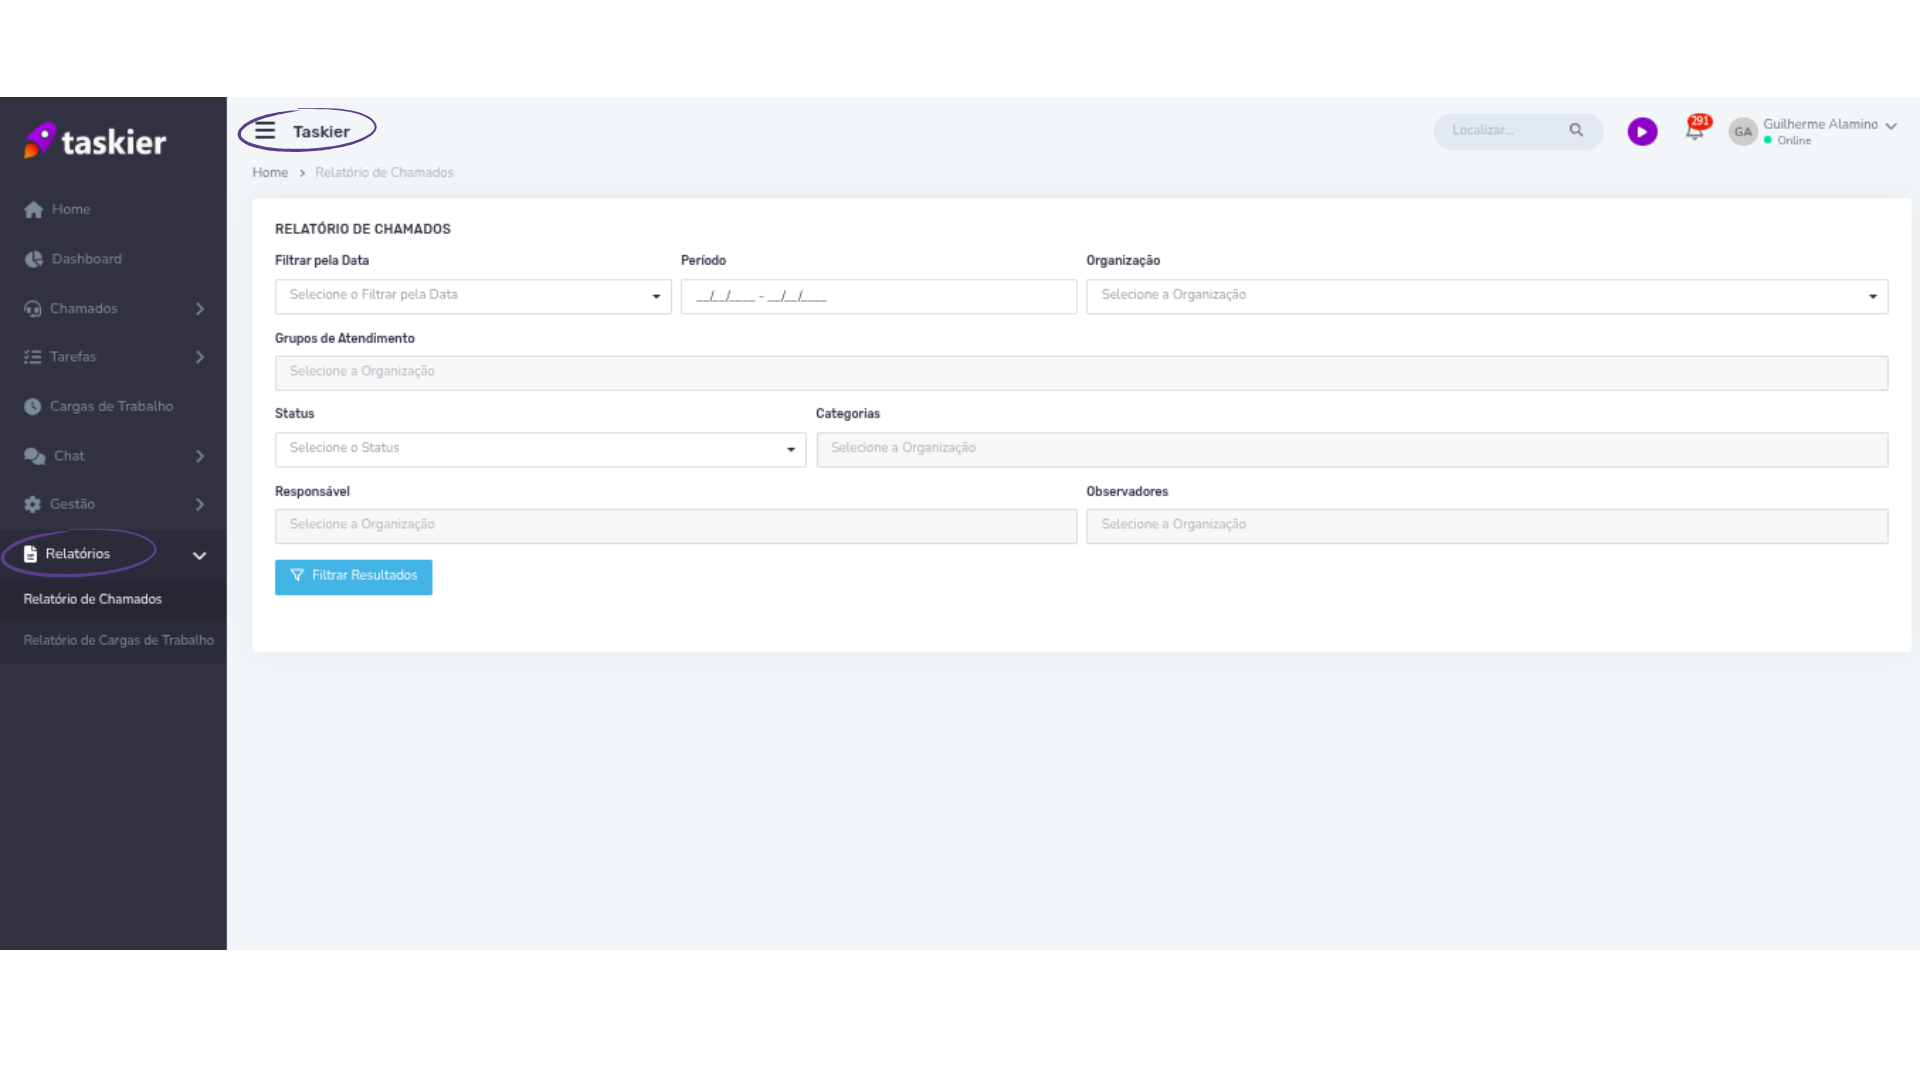Open the Organização dropdown
This screenshot has width=1920, height=1080.
1486,296
